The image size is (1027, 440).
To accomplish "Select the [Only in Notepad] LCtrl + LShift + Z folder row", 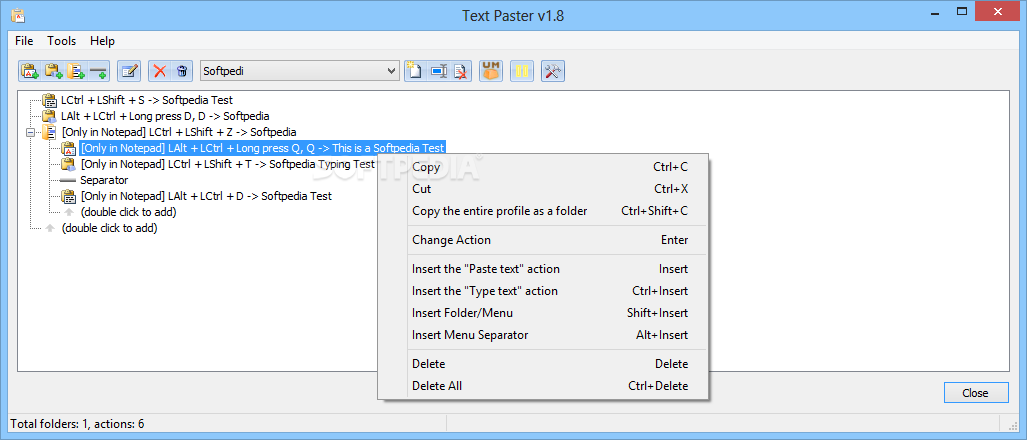I will coord(179,132).
